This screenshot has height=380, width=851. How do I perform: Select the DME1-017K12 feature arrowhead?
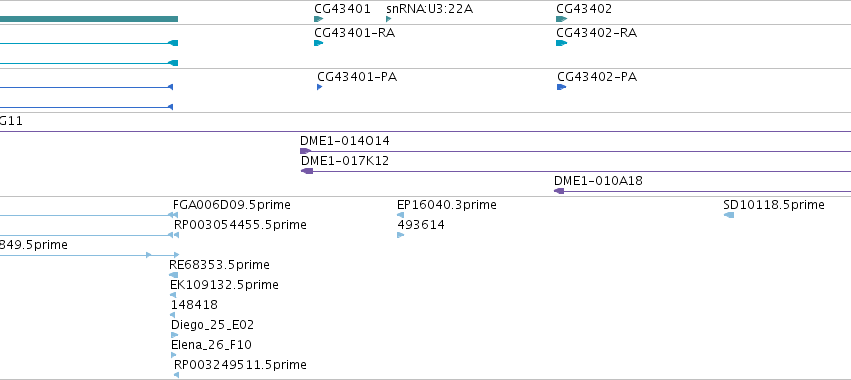point(307,171)
